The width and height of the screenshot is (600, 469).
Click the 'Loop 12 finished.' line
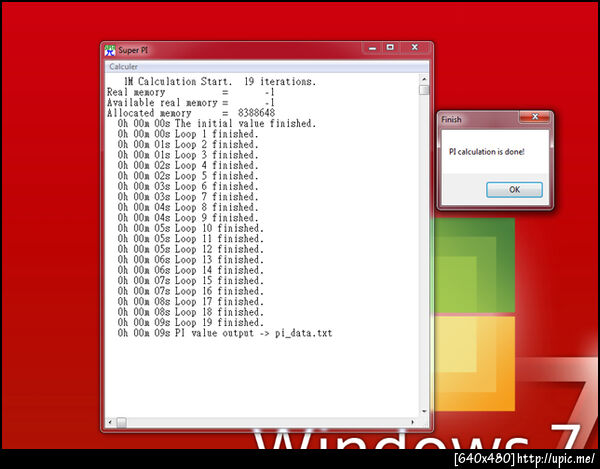coord(191,249)
